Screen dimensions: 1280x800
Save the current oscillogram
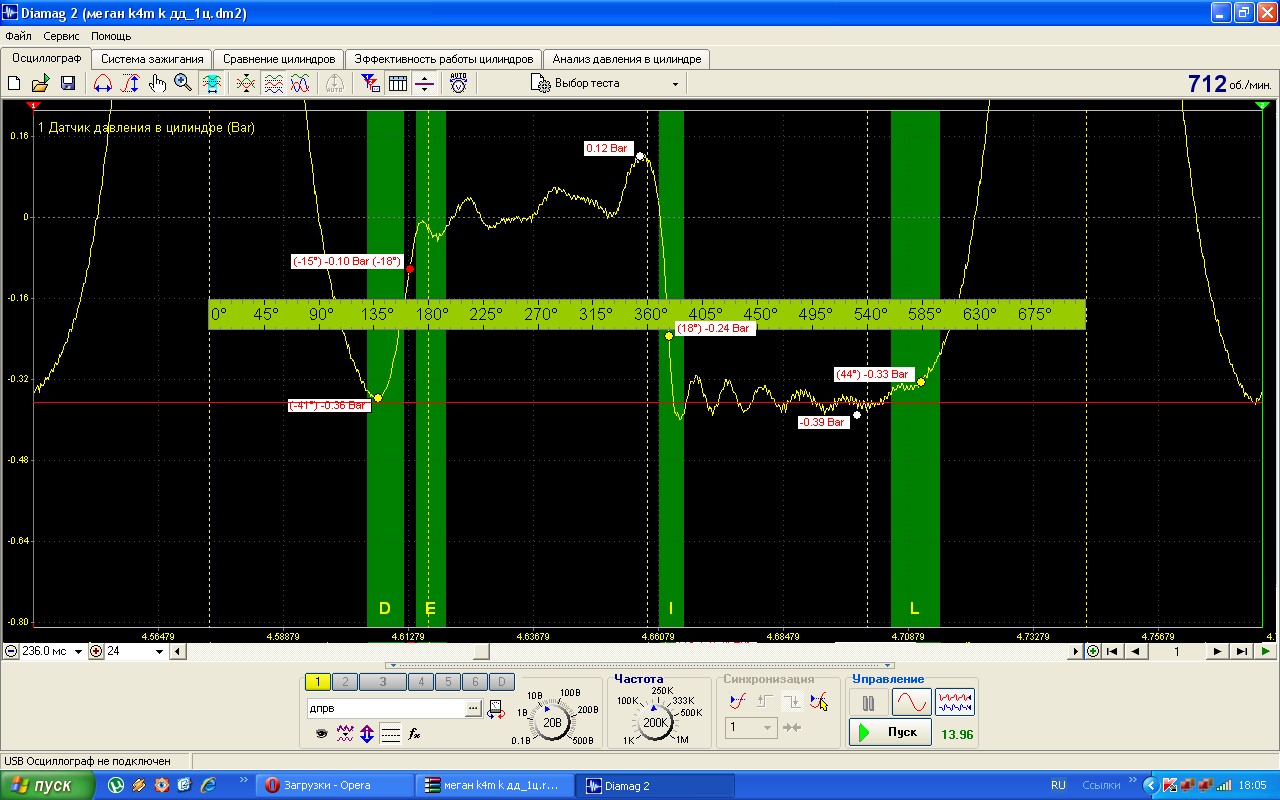[x=68, y=84]
